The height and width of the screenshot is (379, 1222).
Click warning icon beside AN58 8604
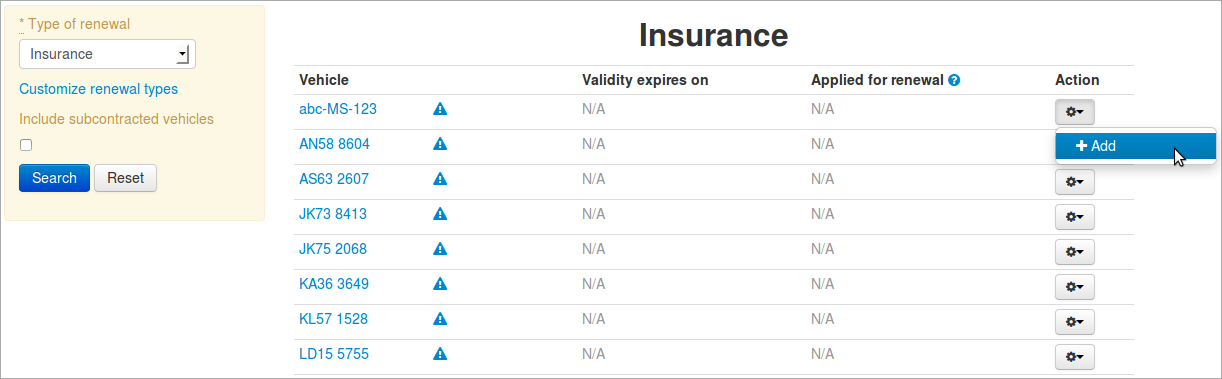[x=440, y=144]
